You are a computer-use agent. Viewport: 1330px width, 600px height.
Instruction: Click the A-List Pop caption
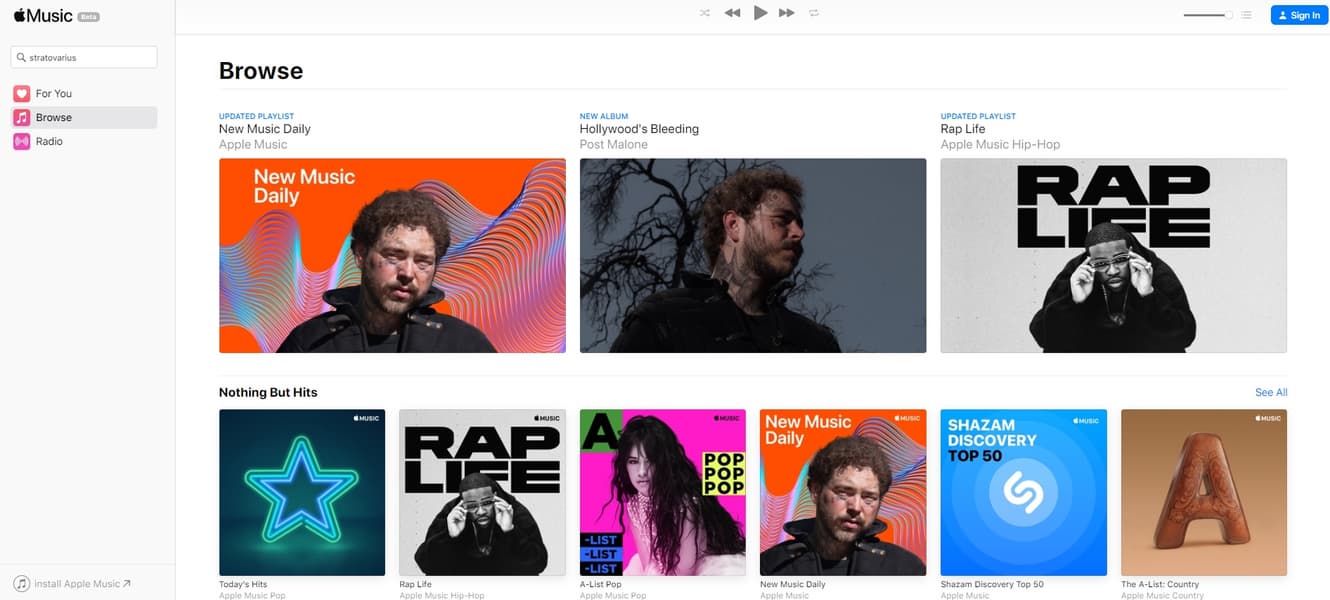click(601, 584)
